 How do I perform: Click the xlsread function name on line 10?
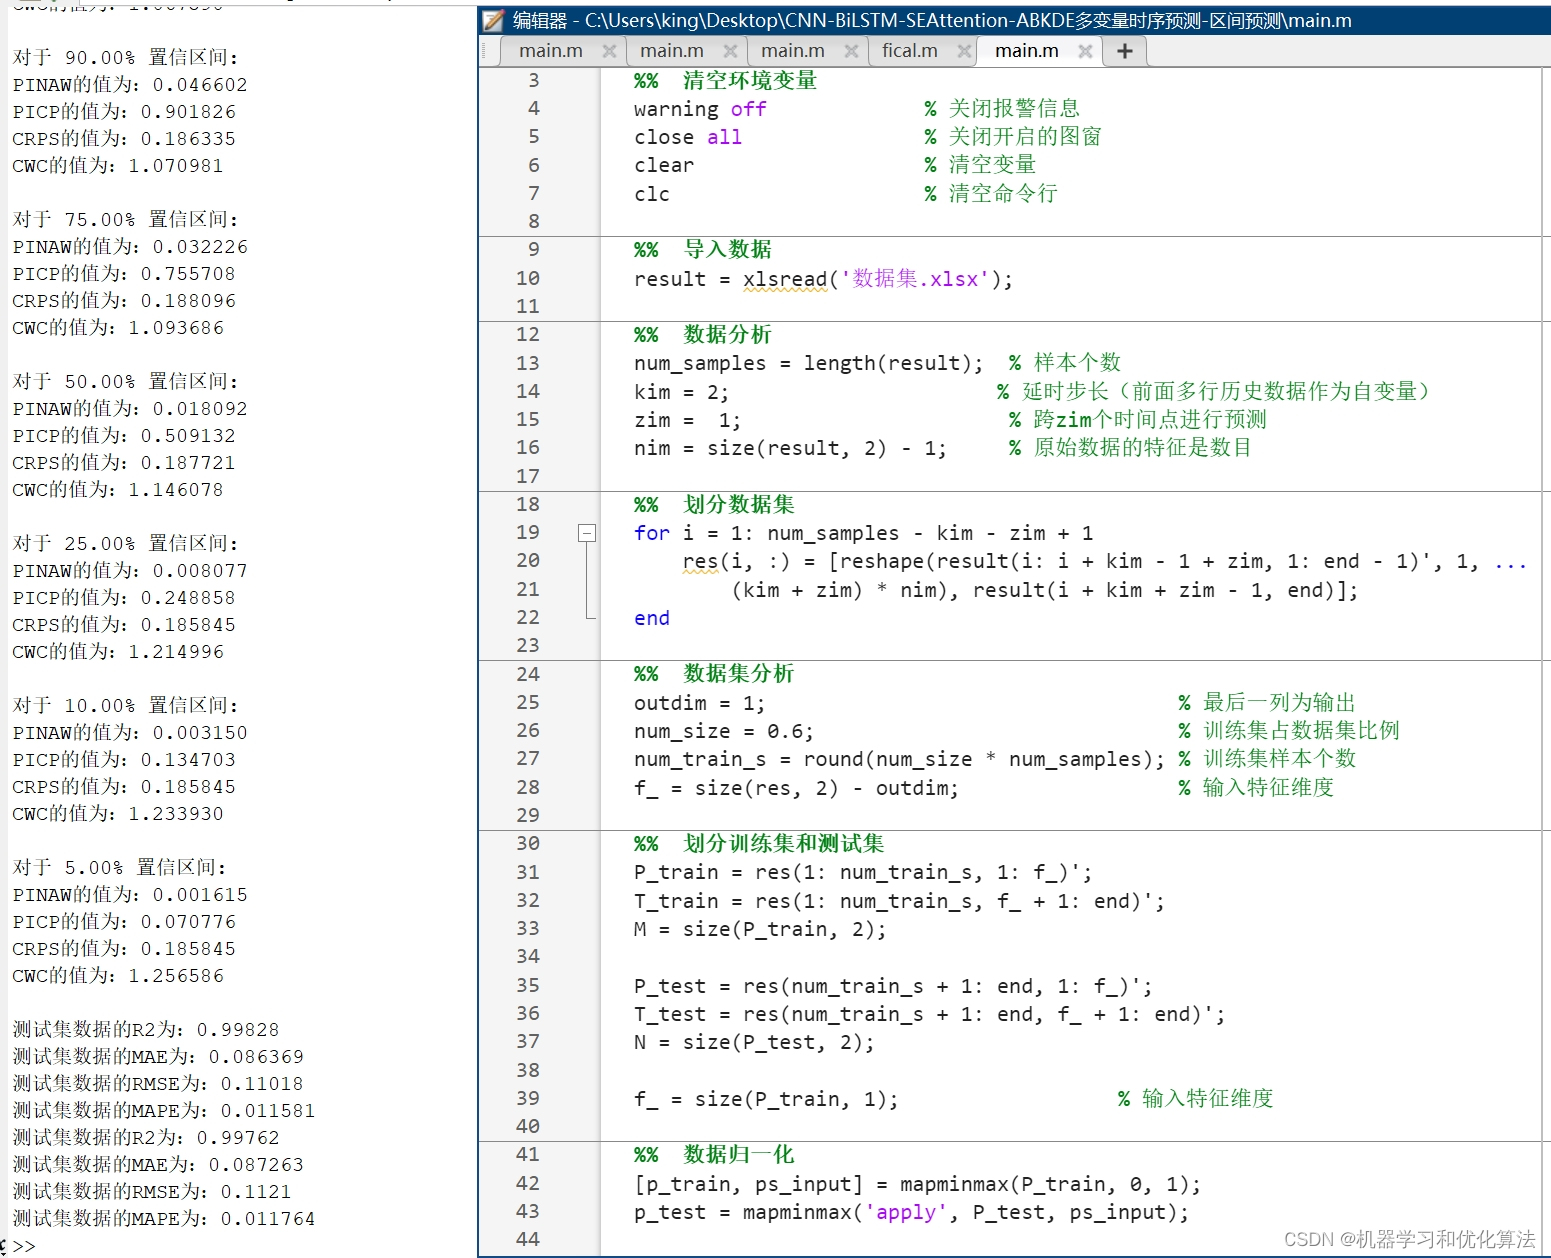(785, 279)
